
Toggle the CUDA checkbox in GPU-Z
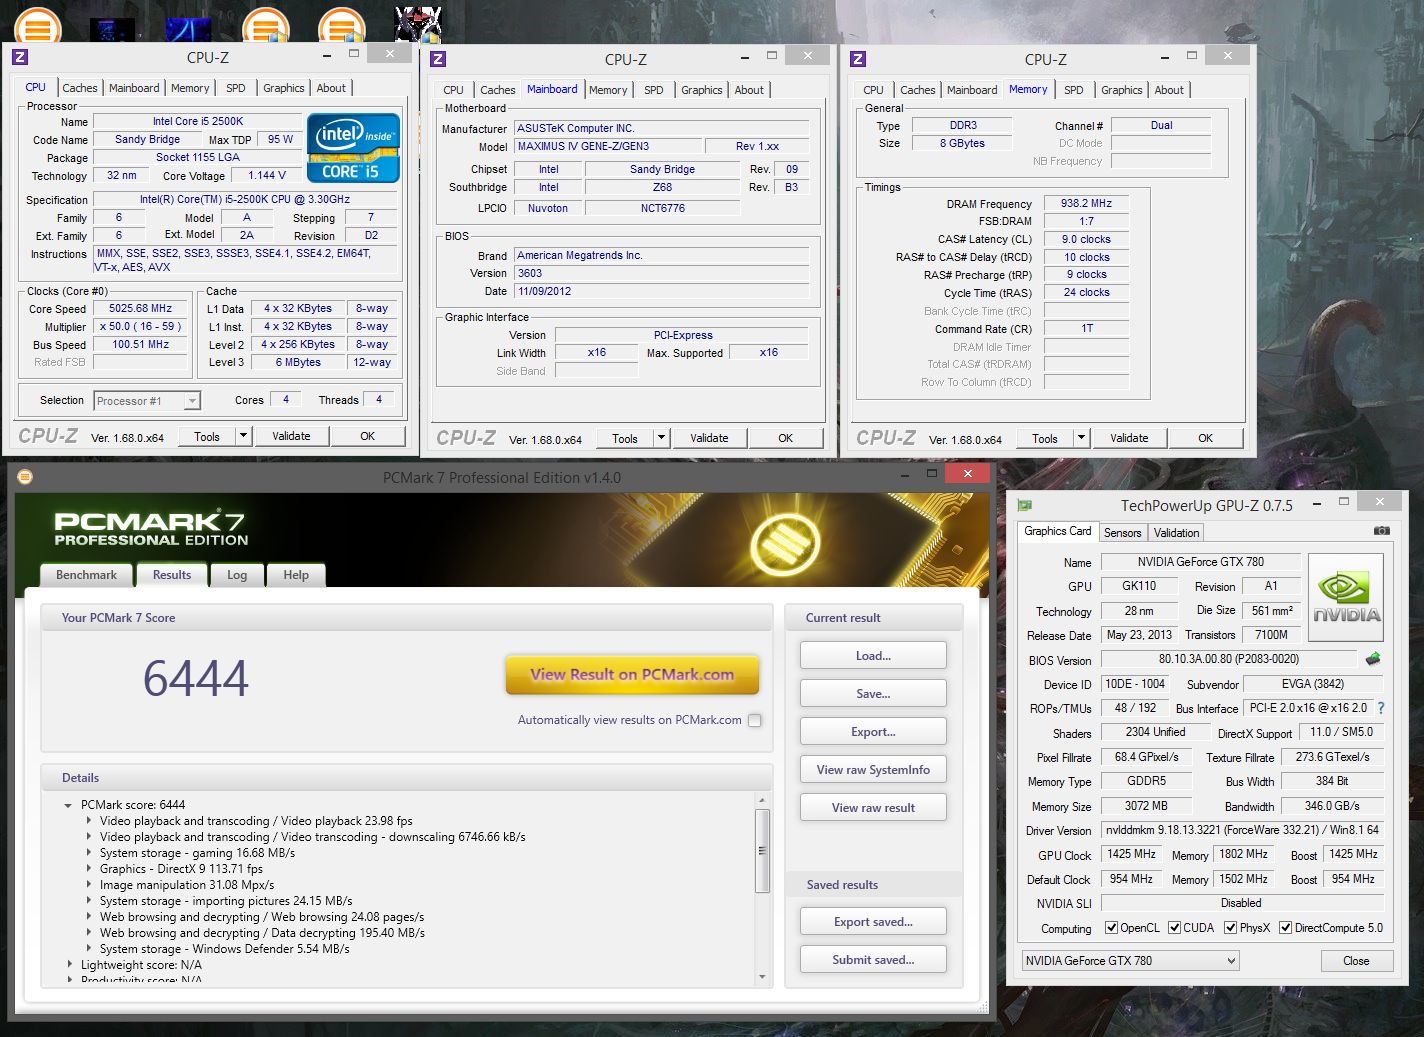click(1174, 928)
